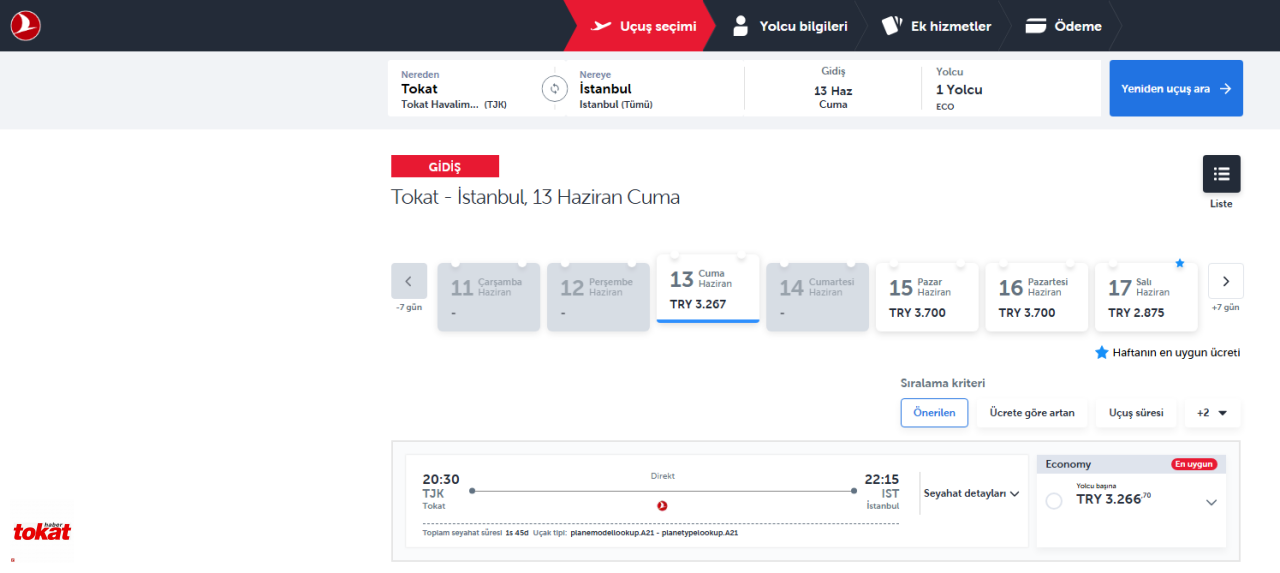
Task: Go to the Yolcu bilgileri step
Action: coord(789,26)
